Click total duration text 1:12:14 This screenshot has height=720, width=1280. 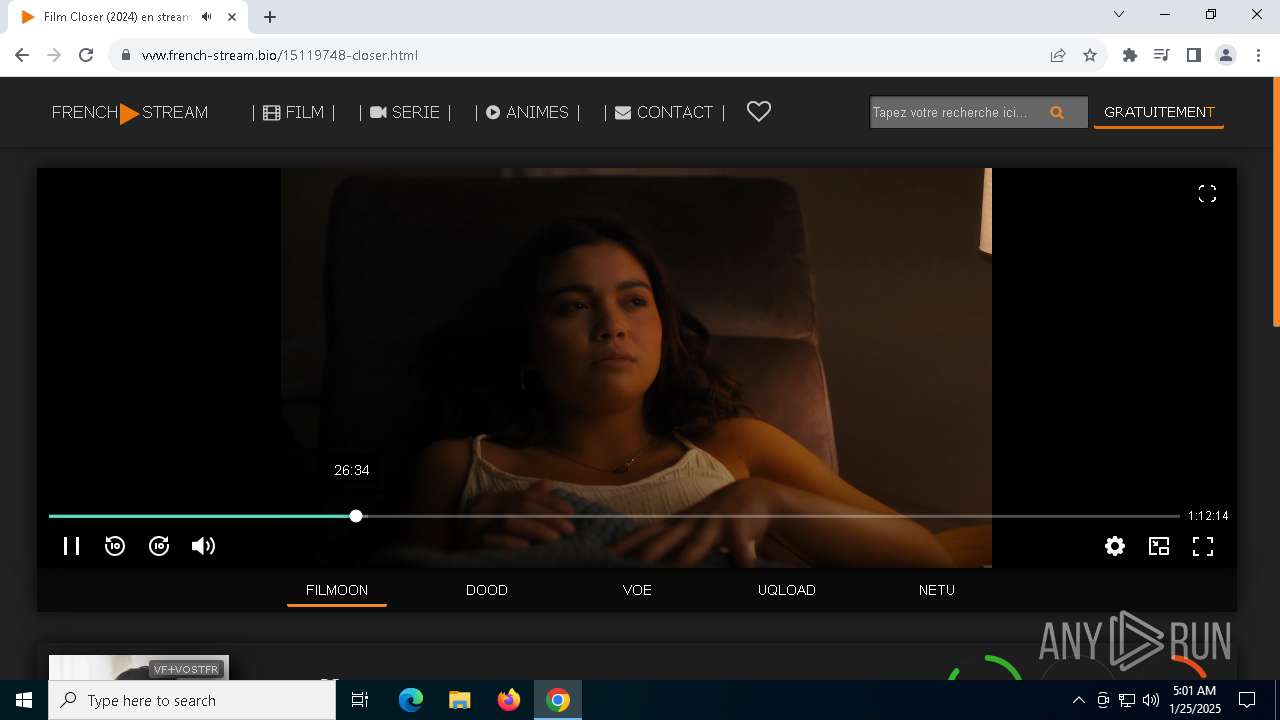pos(1208,516)
